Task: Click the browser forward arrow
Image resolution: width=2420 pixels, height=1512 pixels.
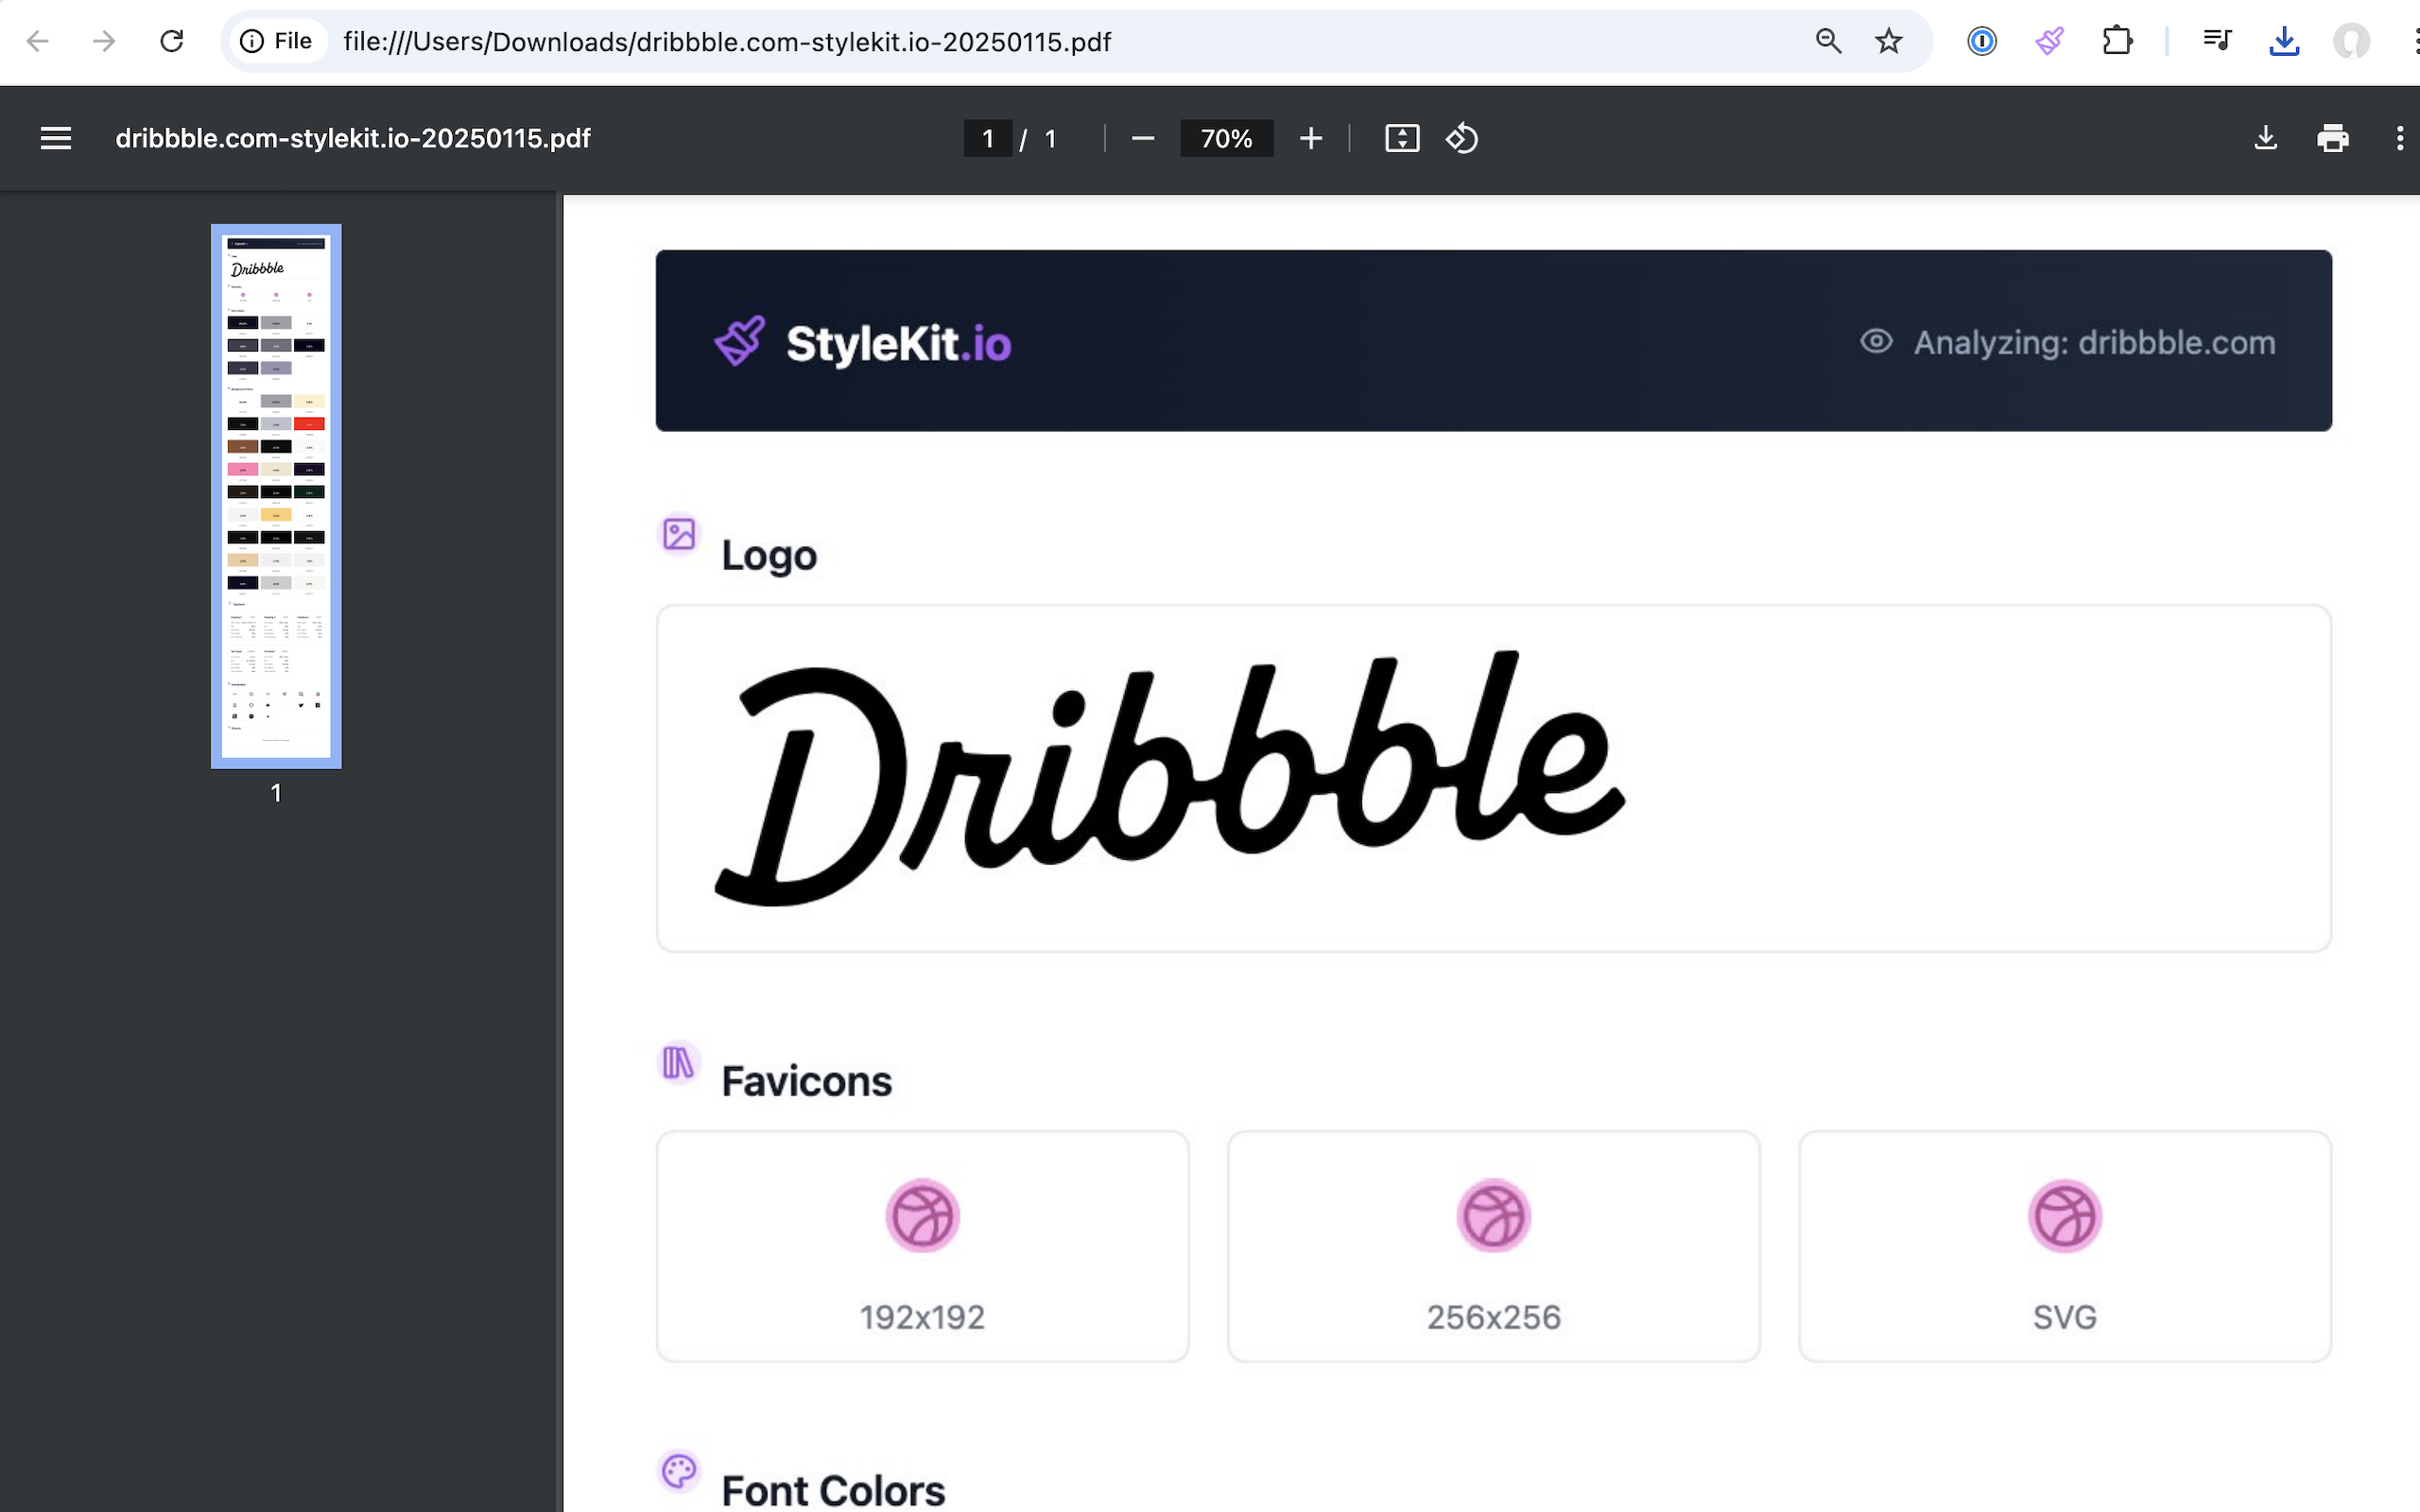Action: click(104, 41)
